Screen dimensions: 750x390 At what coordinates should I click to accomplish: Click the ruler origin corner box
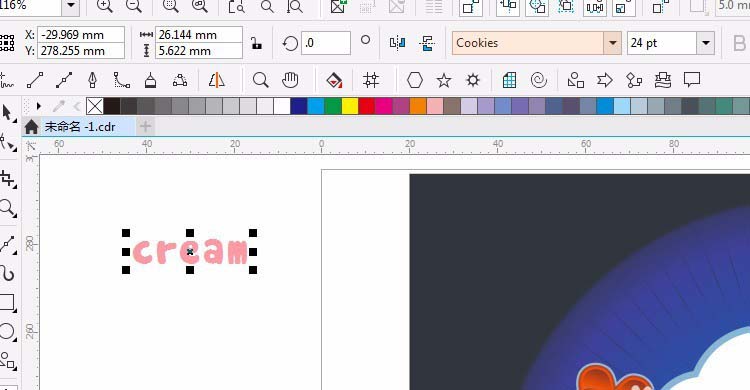(x=31, y=146)
